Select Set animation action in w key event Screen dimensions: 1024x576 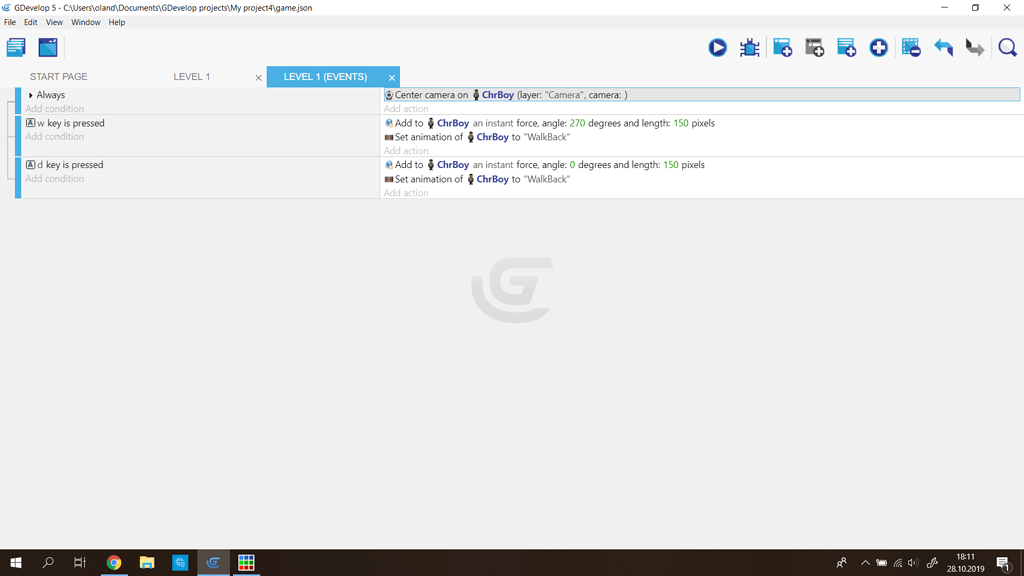click(x=477, y=137)
